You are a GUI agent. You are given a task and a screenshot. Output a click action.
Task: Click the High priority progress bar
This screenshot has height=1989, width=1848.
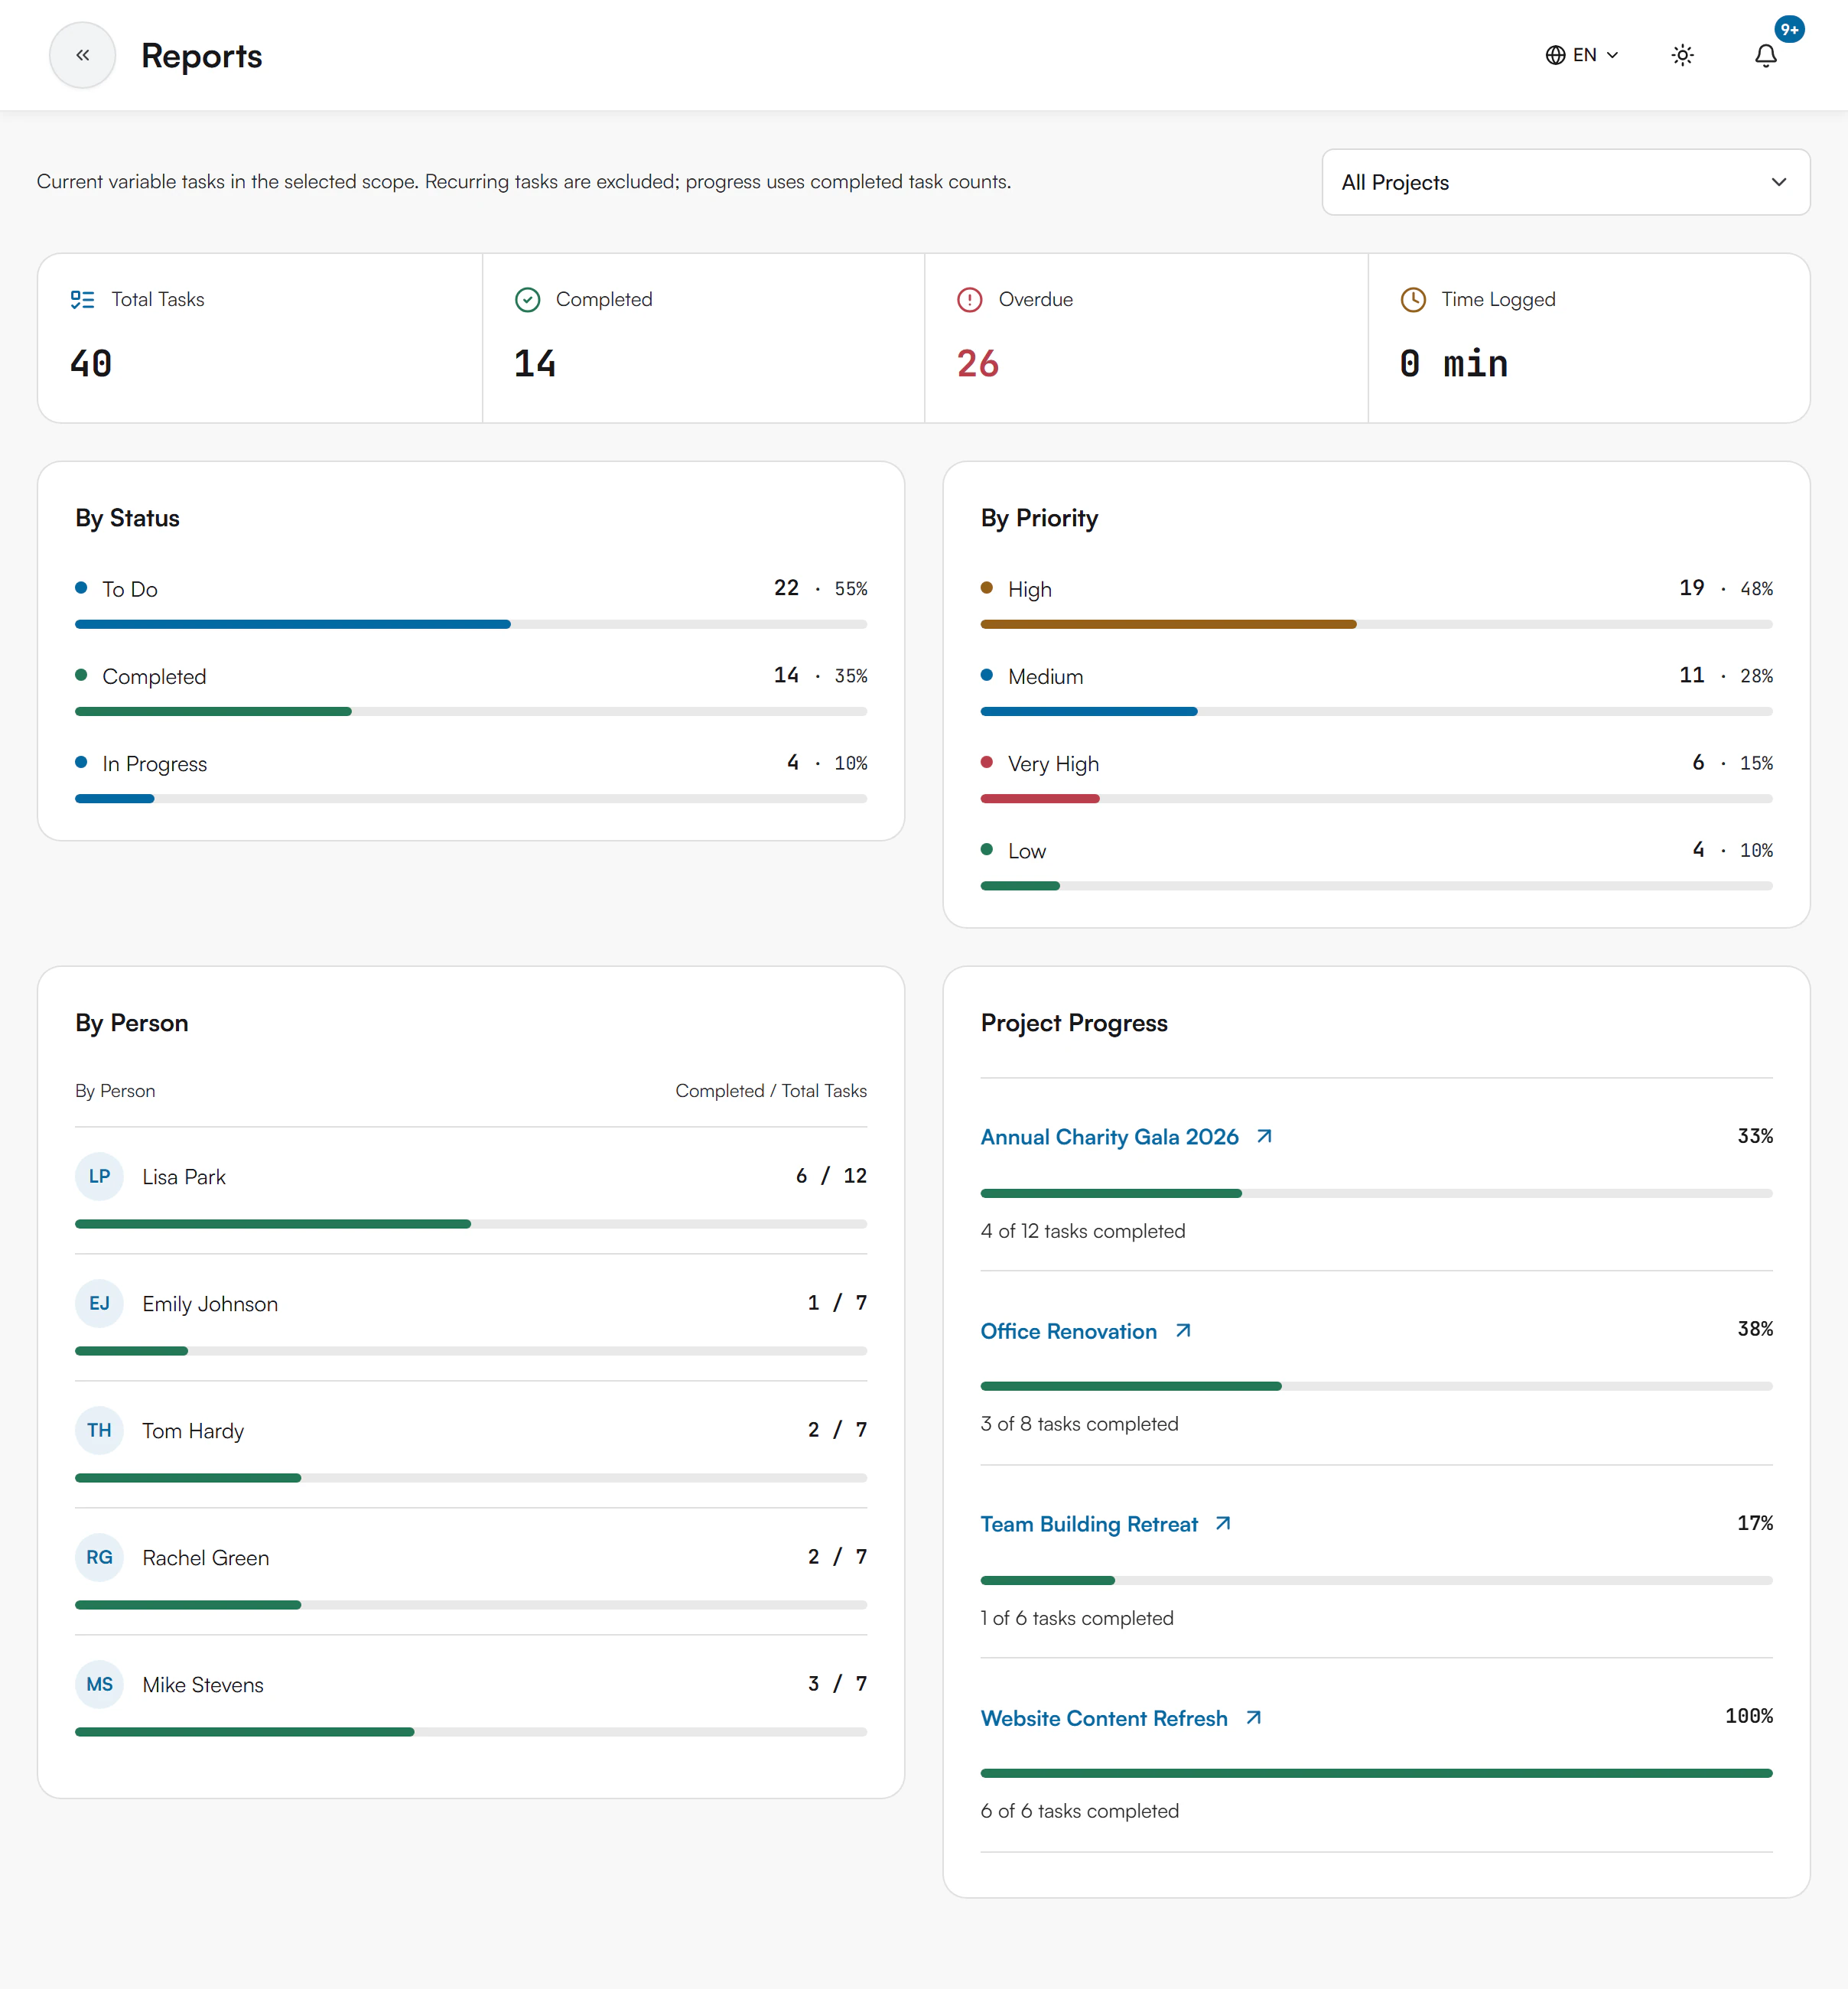[x=1376, y=624]
